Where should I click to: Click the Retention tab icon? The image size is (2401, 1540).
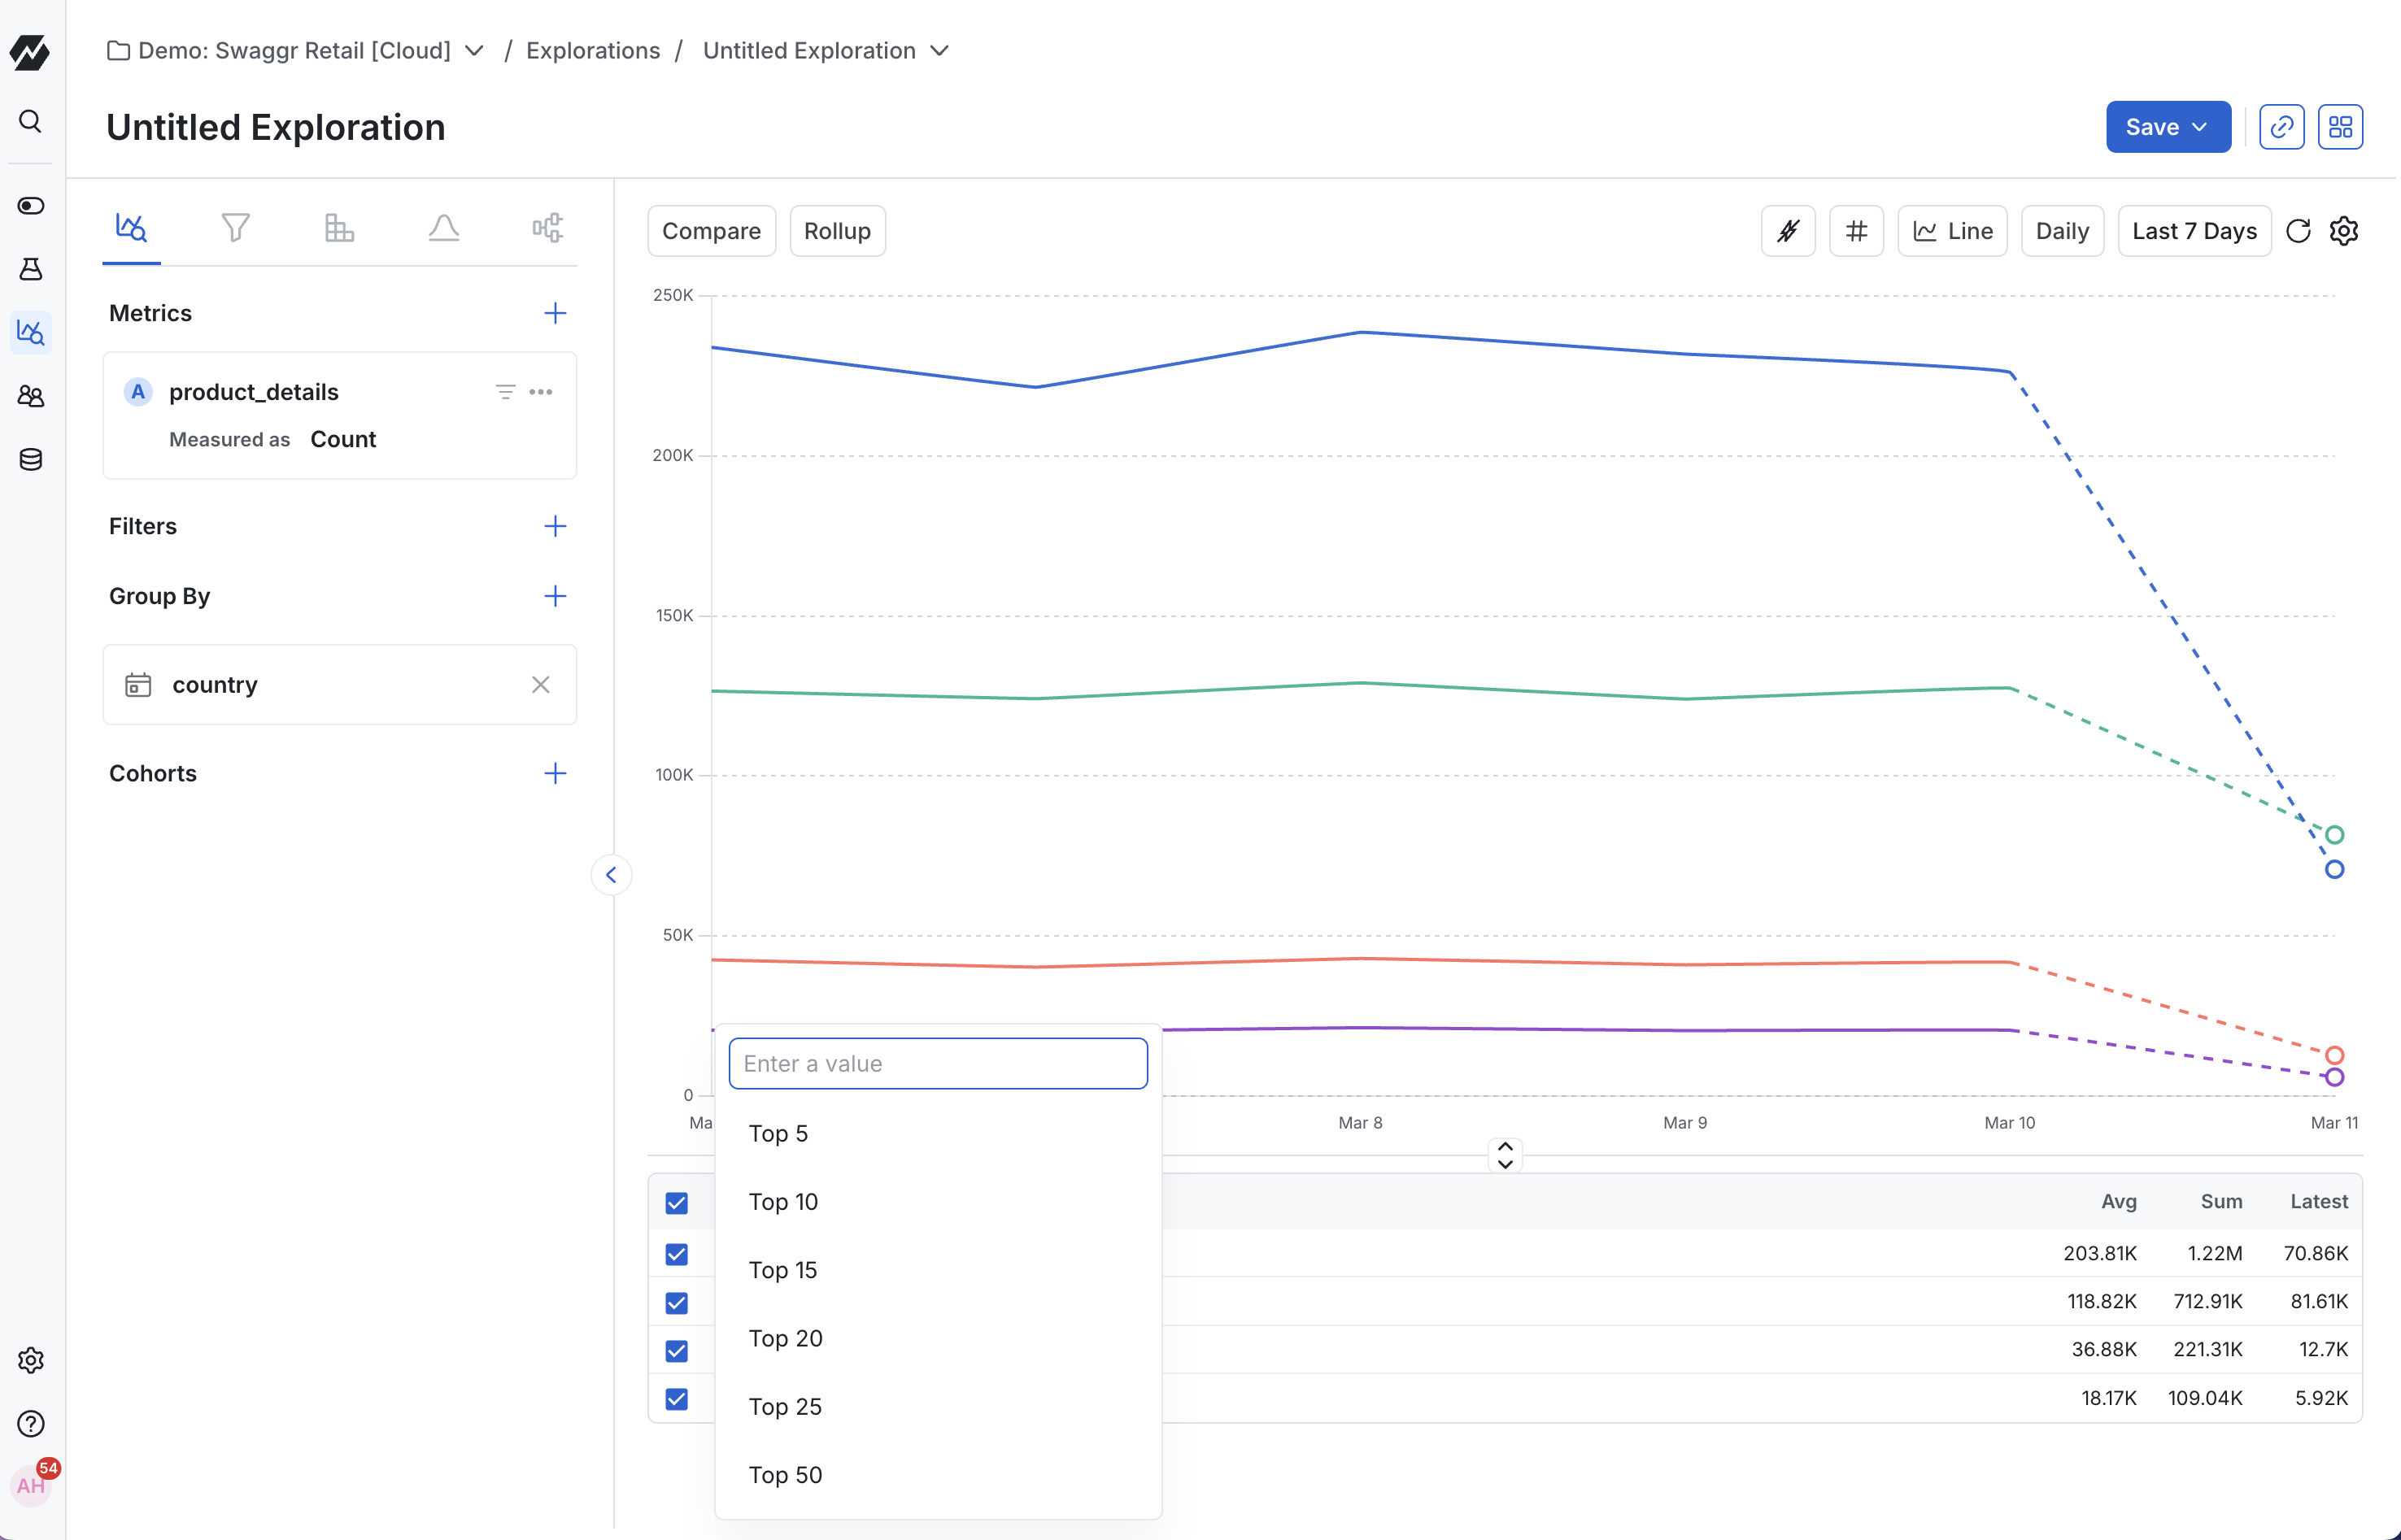pos(339,228)
